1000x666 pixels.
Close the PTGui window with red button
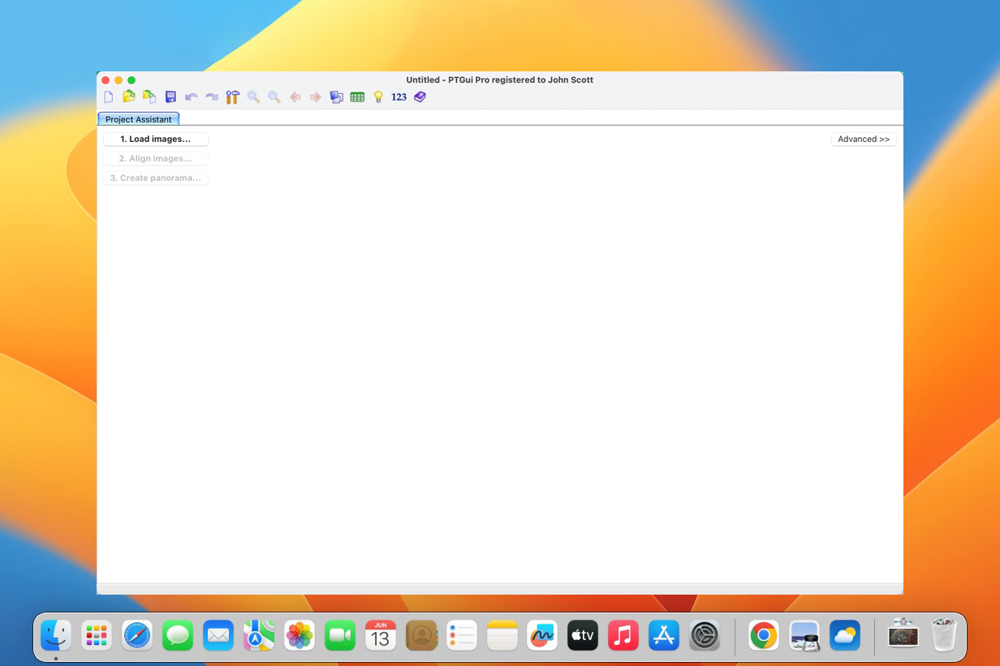pyautogui.click(x=105, y=80)
